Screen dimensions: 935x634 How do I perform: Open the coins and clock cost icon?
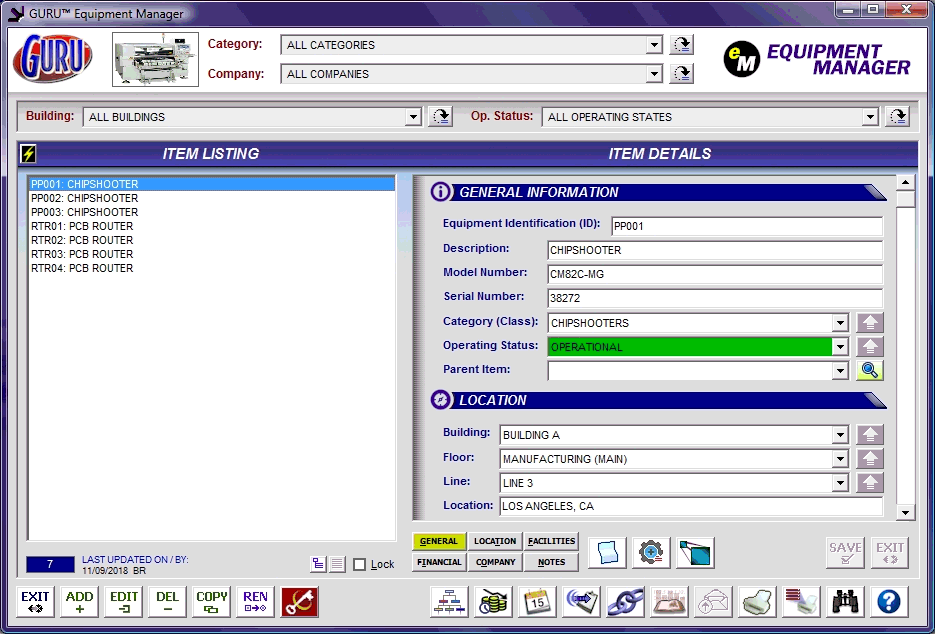pos(493,602)
